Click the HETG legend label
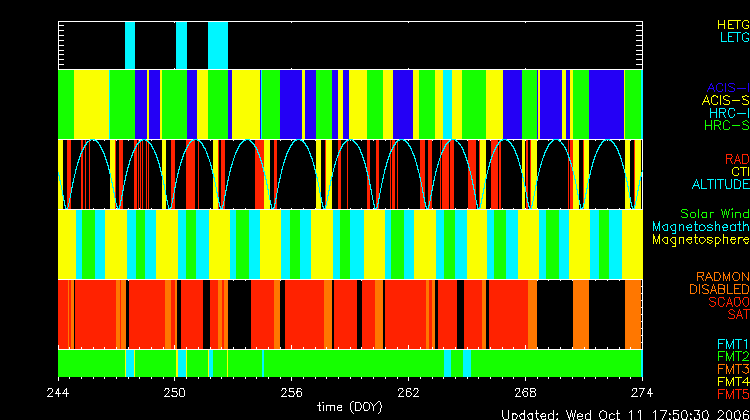This screenshot has width=750, height=420. [732, 23]
